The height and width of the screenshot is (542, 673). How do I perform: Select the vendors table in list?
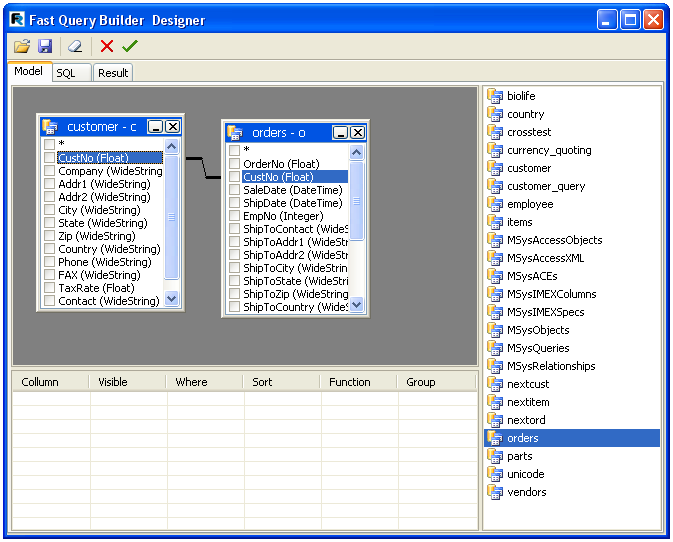click(526, 492)
